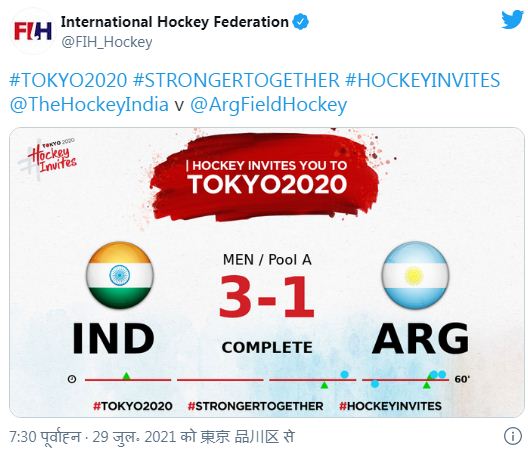The width and height of the screenshot is (528, 450).
Task: Click the blue verified badge
Action: (x=301, y=22)
